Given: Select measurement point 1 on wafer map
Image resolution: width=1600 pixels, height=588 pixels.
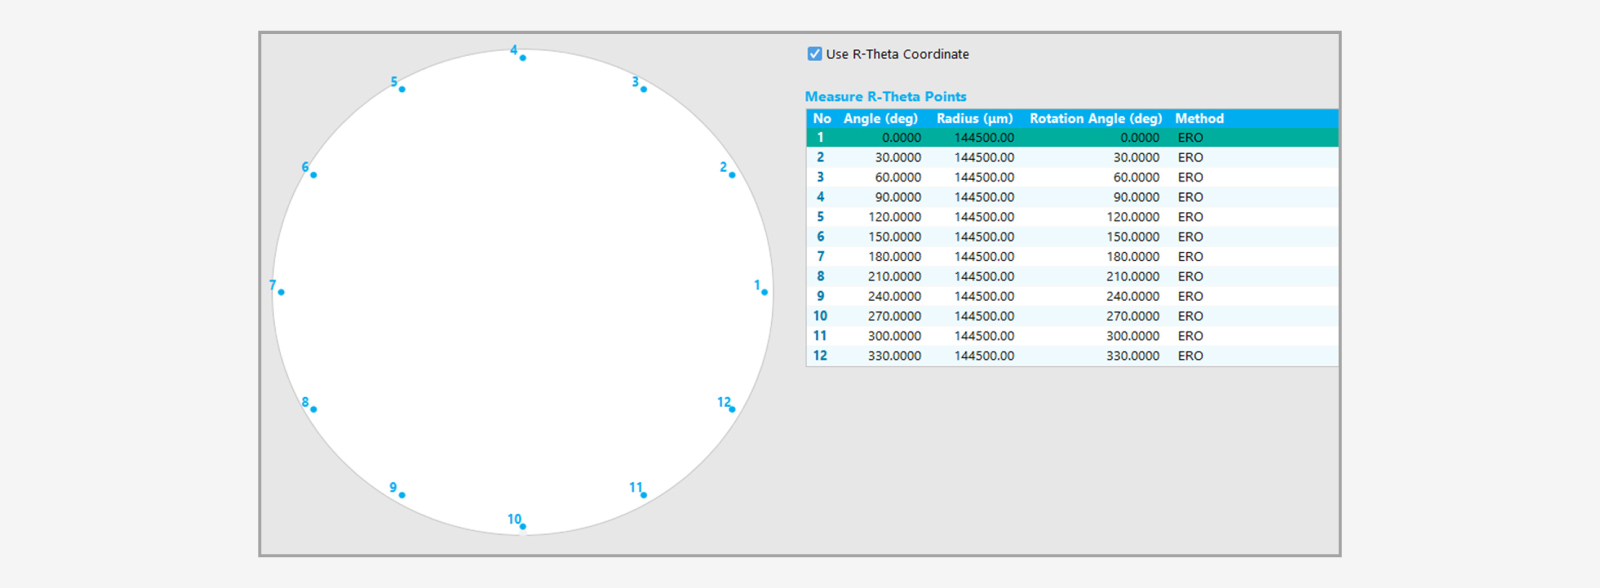Looking at the screenshot, I should (764, 292).
